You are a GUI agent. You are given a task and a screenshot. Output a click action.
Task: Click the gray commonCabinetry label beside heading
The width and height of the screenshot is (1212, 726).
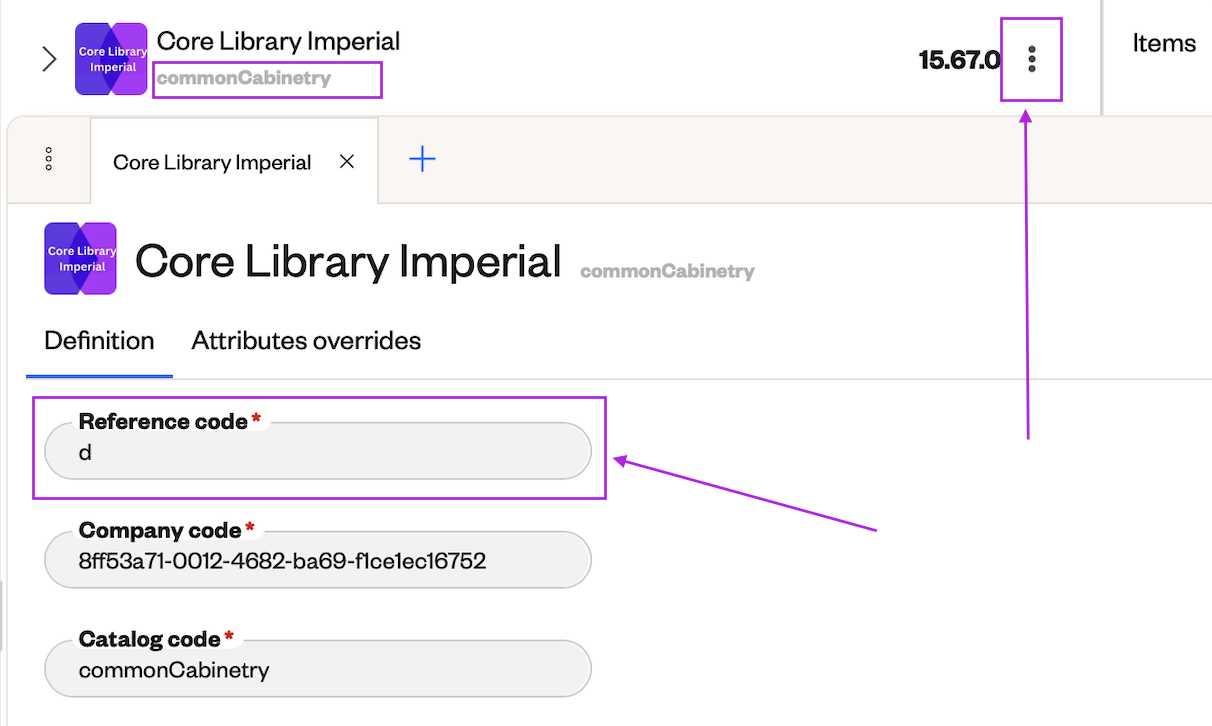click(x=667, y=271)
